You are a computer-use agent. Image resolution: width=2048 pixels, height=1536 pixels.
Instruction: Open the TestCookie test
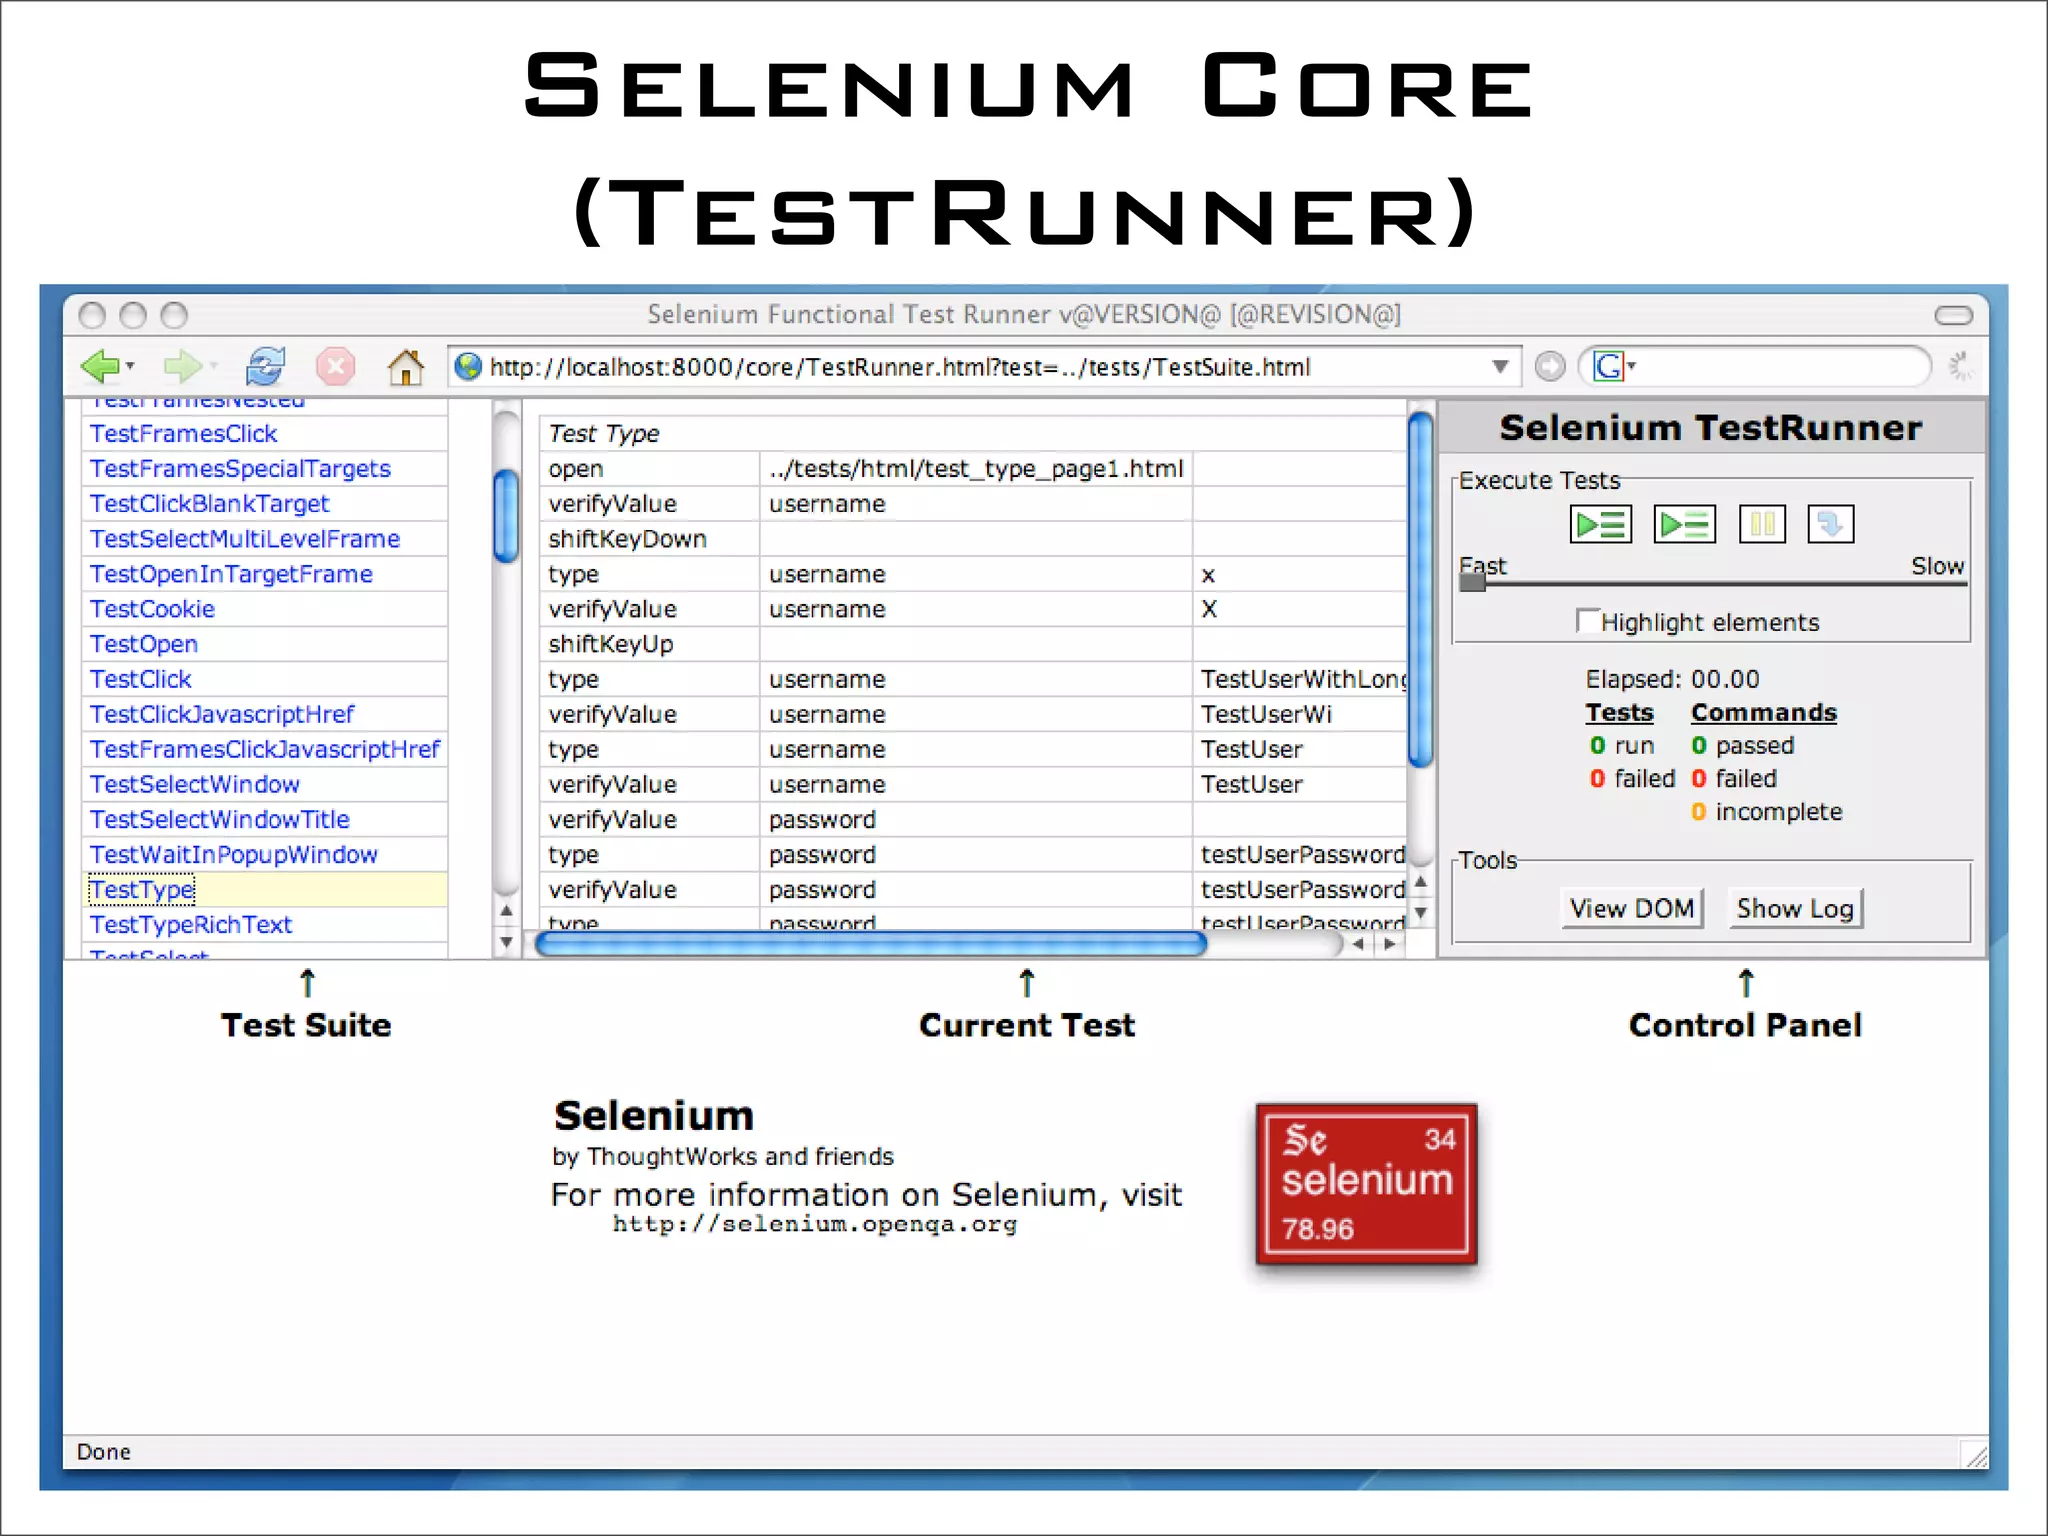[152, 609]
